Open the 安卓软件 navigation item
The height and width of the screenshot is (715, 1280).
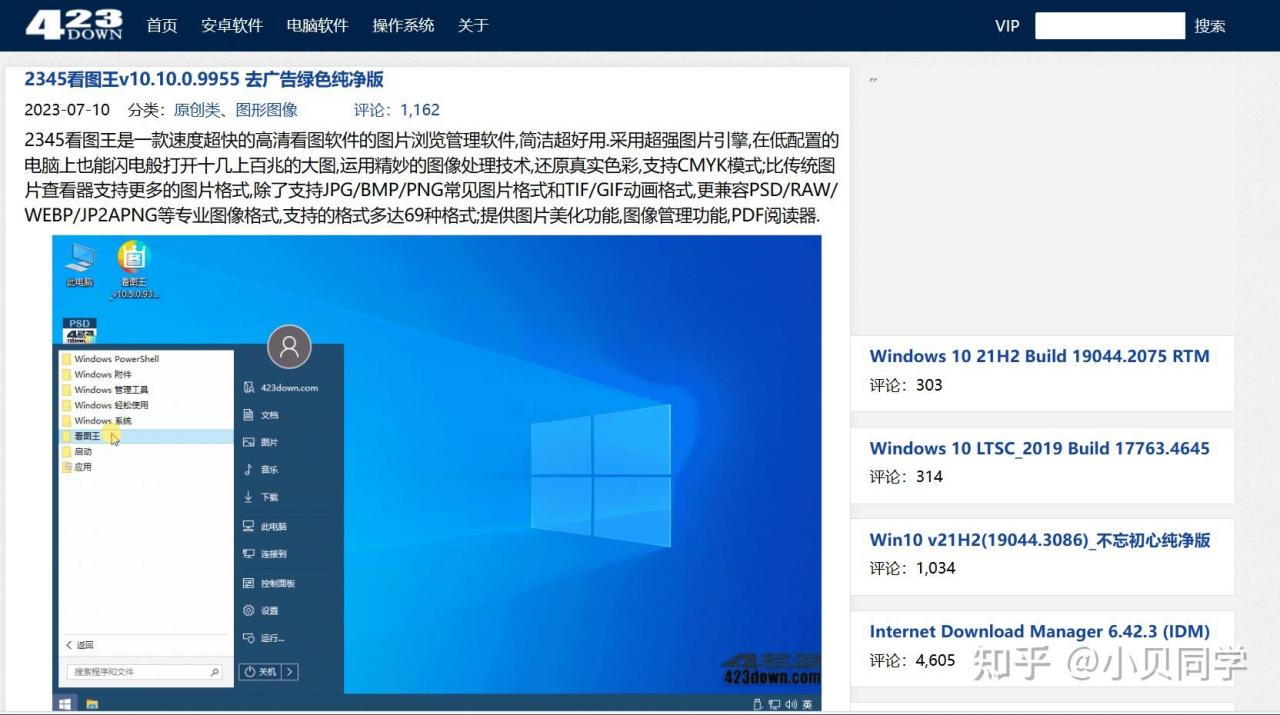[232, 26]
